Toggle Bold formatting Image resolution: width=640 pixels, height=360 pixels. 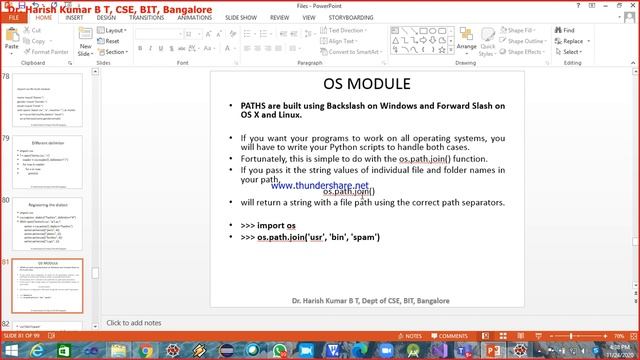[x=140, y=49]
